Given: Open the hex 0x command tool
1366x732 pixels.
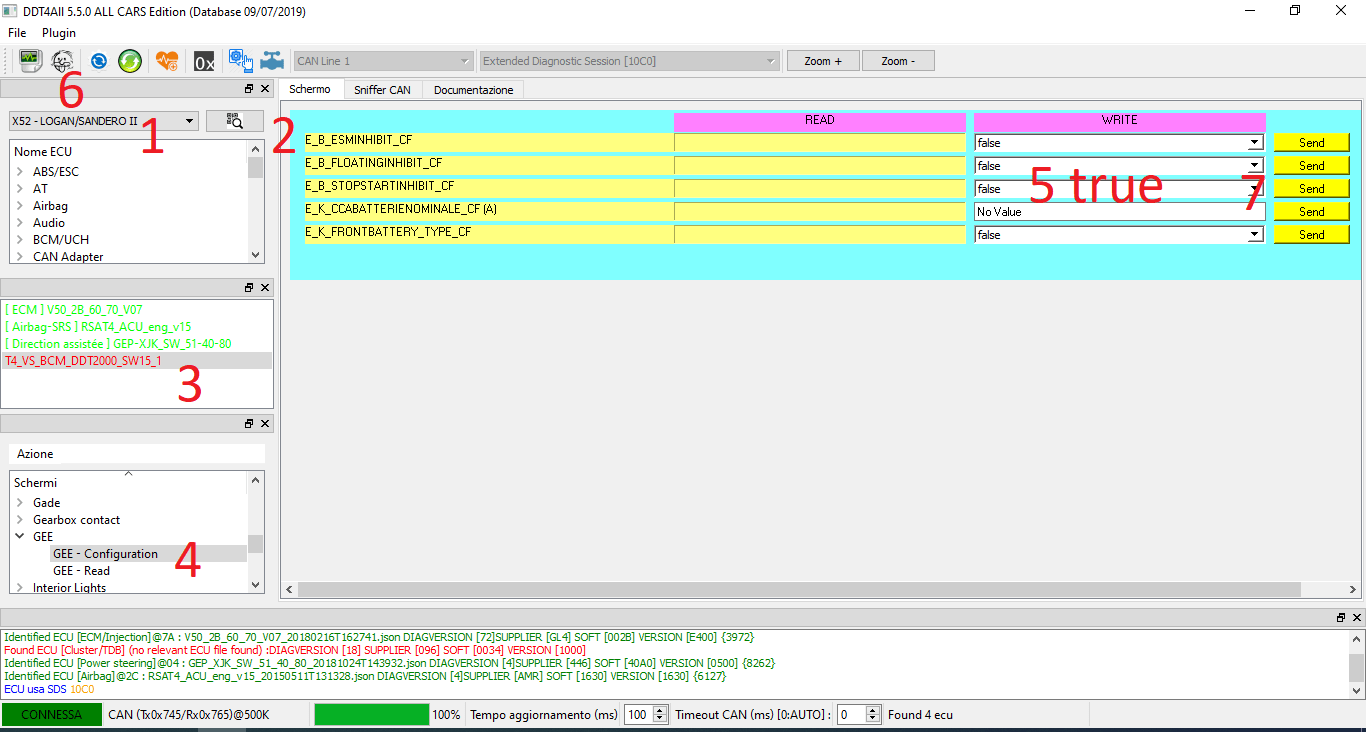Looking at the screenshot, I should pyautogui.click(x=204, y=61).
